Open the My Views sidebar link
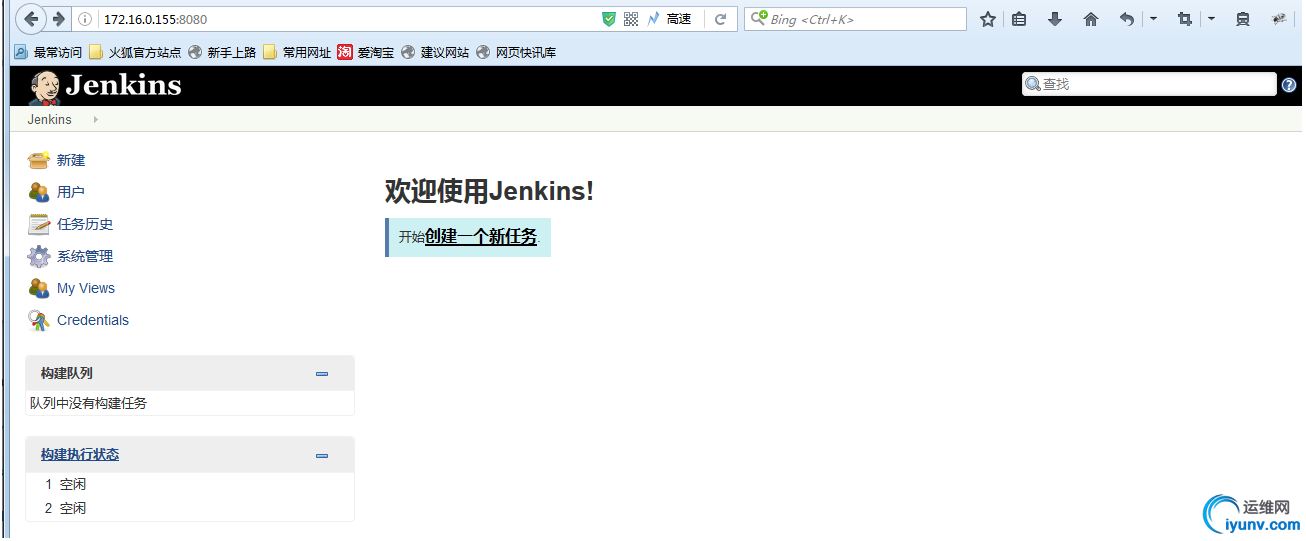This screenshot has height=541, width=1306. [86, 288]
